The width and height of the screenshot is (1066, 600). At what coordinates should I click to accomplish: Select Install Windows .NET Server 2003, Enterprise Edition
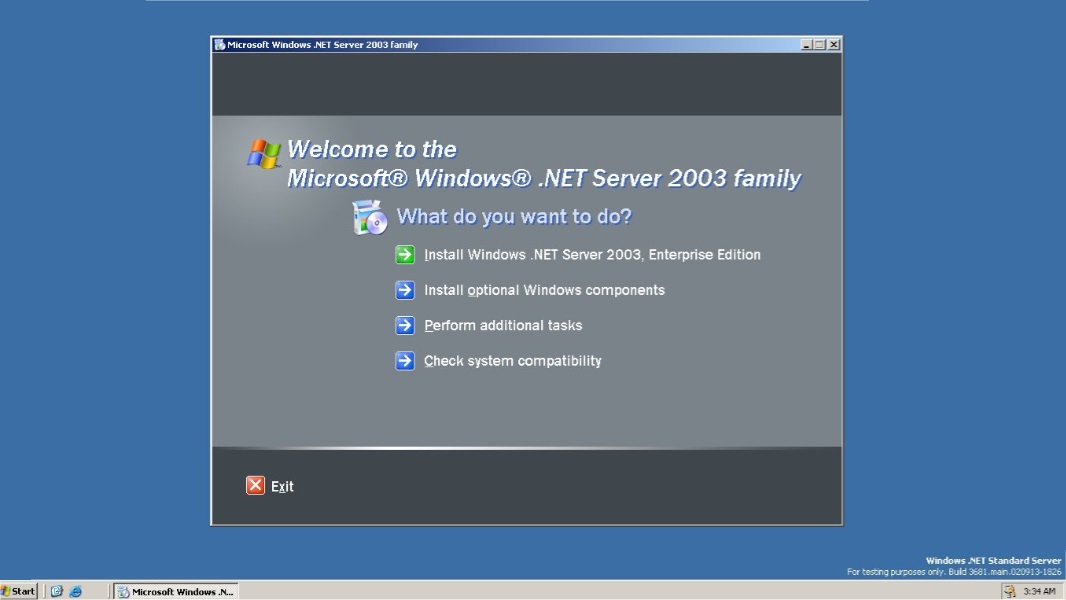tap(592, 255)
